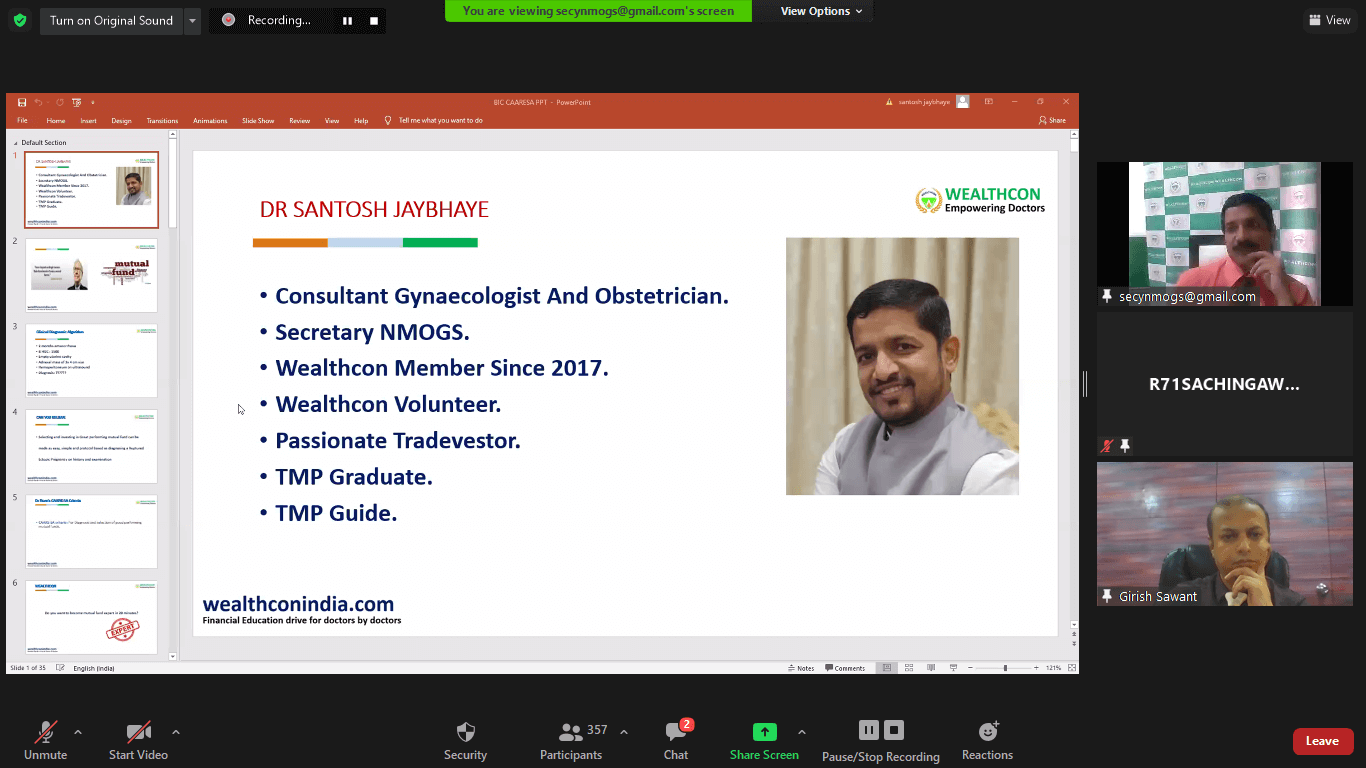Screen dimensions: 1366x768
Task: Open the Security shield icon
Action: pyautogui.click(x=465, y=732)
